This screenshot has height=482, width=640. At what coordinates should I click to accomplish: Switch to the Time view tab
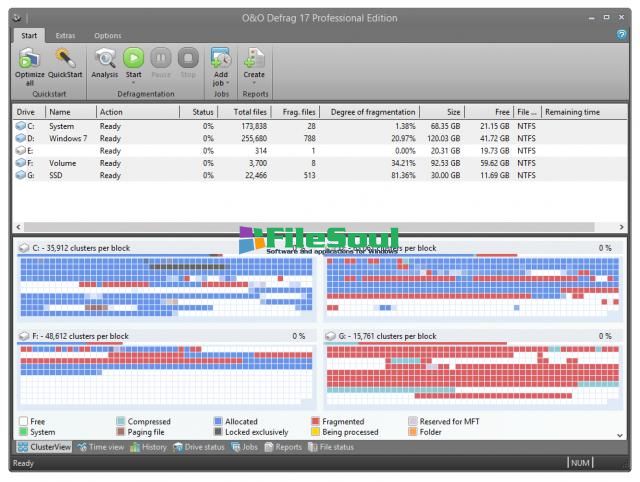(101, 447)
